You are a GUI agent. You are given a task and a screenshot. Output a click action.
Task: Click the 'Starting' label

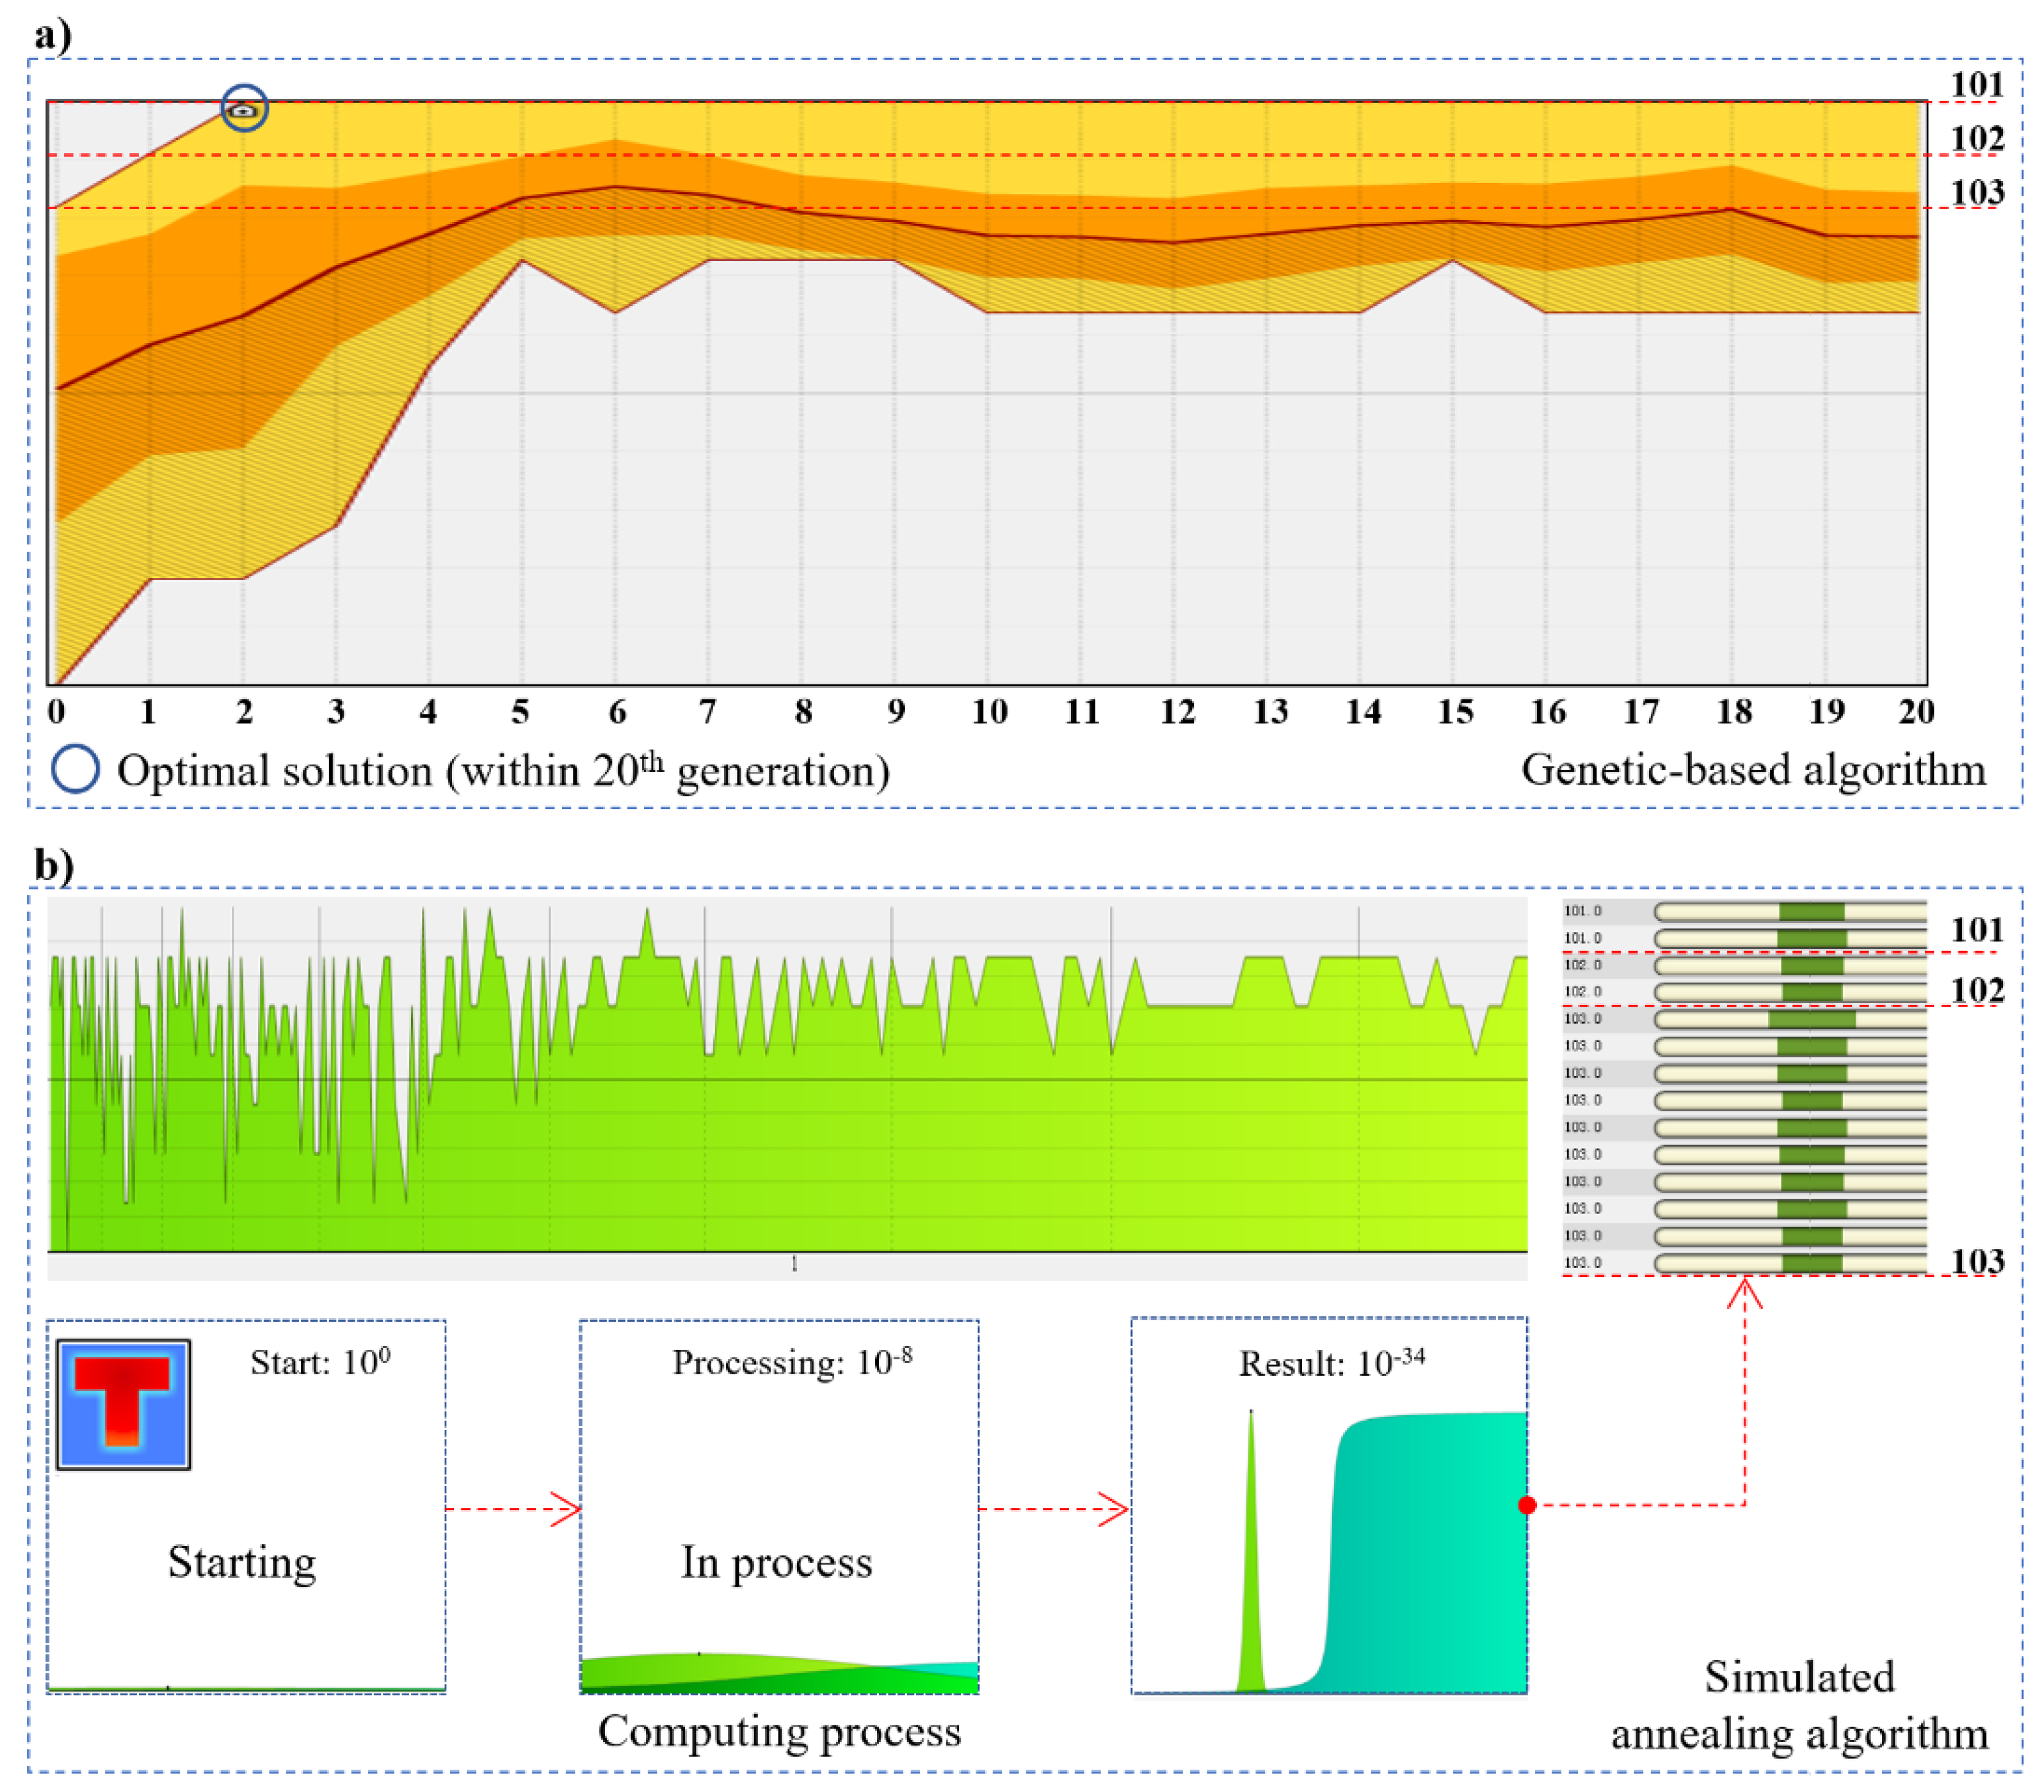coord(242,1562)
